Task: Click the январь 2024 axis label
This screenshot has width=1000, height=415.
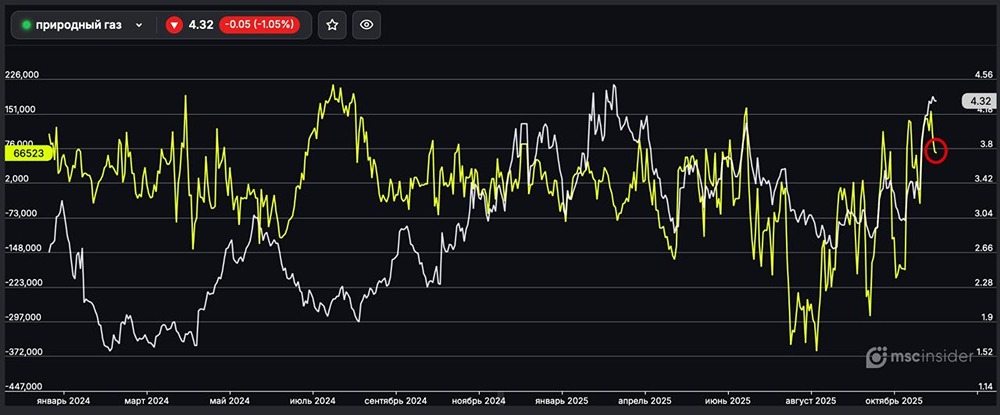Action: click(x=63, y=400)
